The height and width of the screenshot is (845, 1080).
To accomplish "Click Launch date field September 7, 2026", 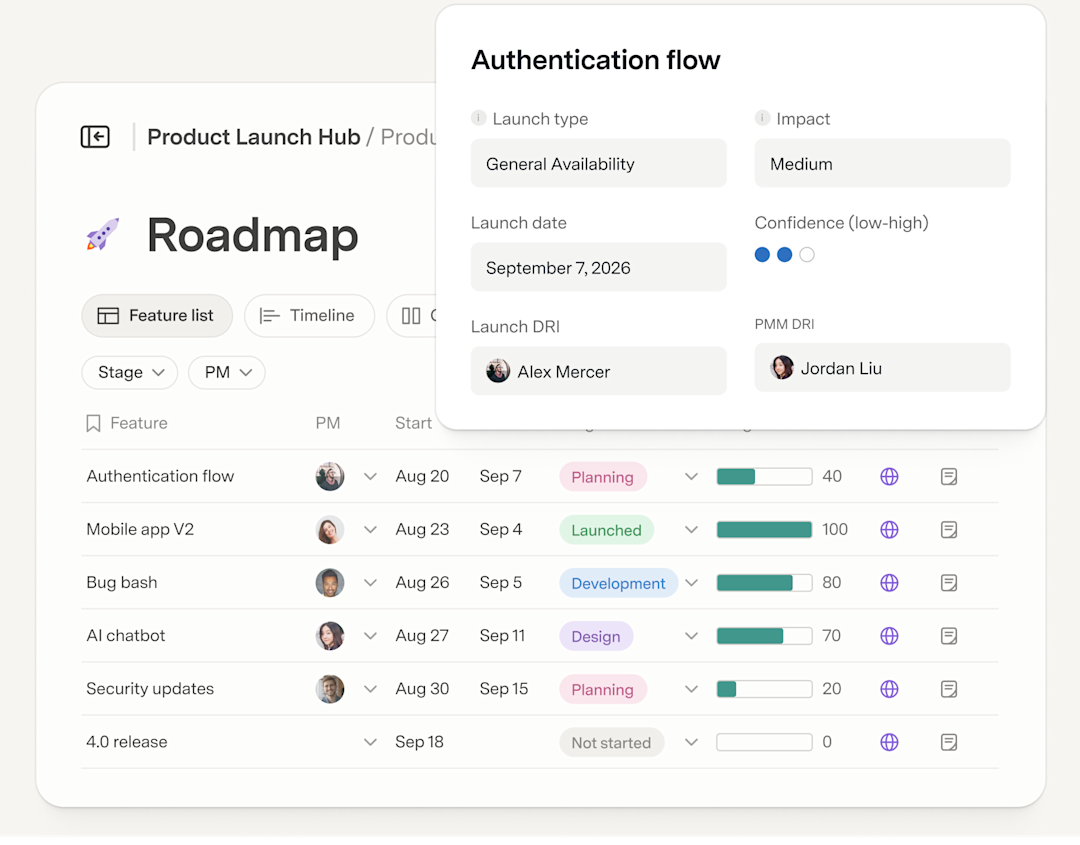I will coord(599,267).
